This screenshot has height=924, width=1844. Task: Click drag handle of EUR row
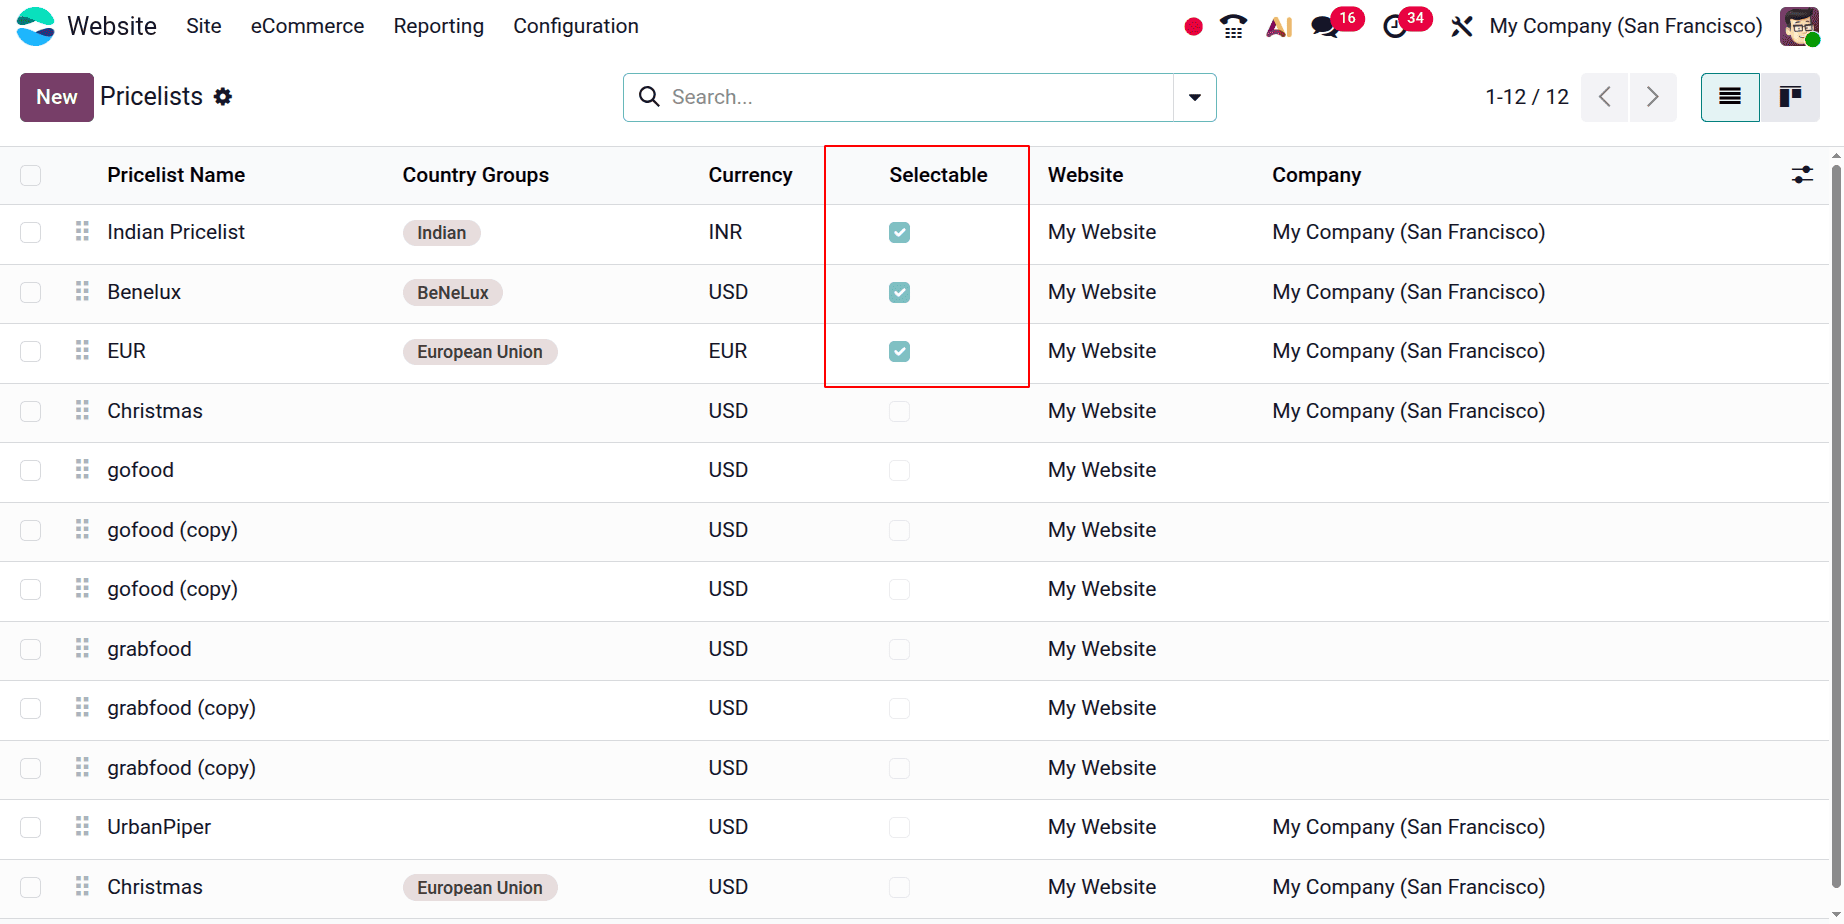point(82,351)
